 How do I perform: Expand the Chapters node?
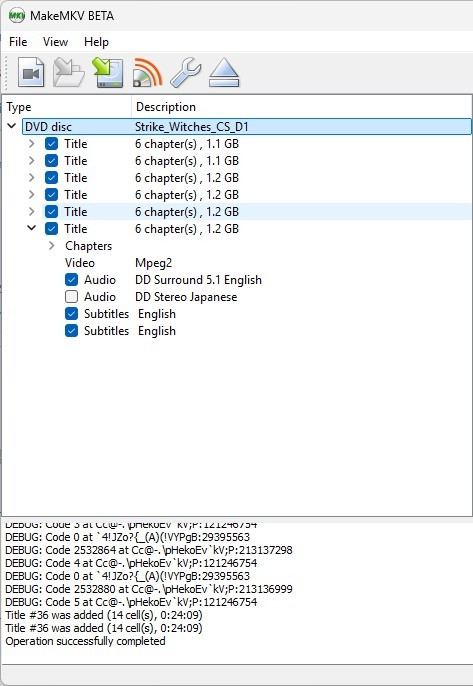tap(52, 245)
